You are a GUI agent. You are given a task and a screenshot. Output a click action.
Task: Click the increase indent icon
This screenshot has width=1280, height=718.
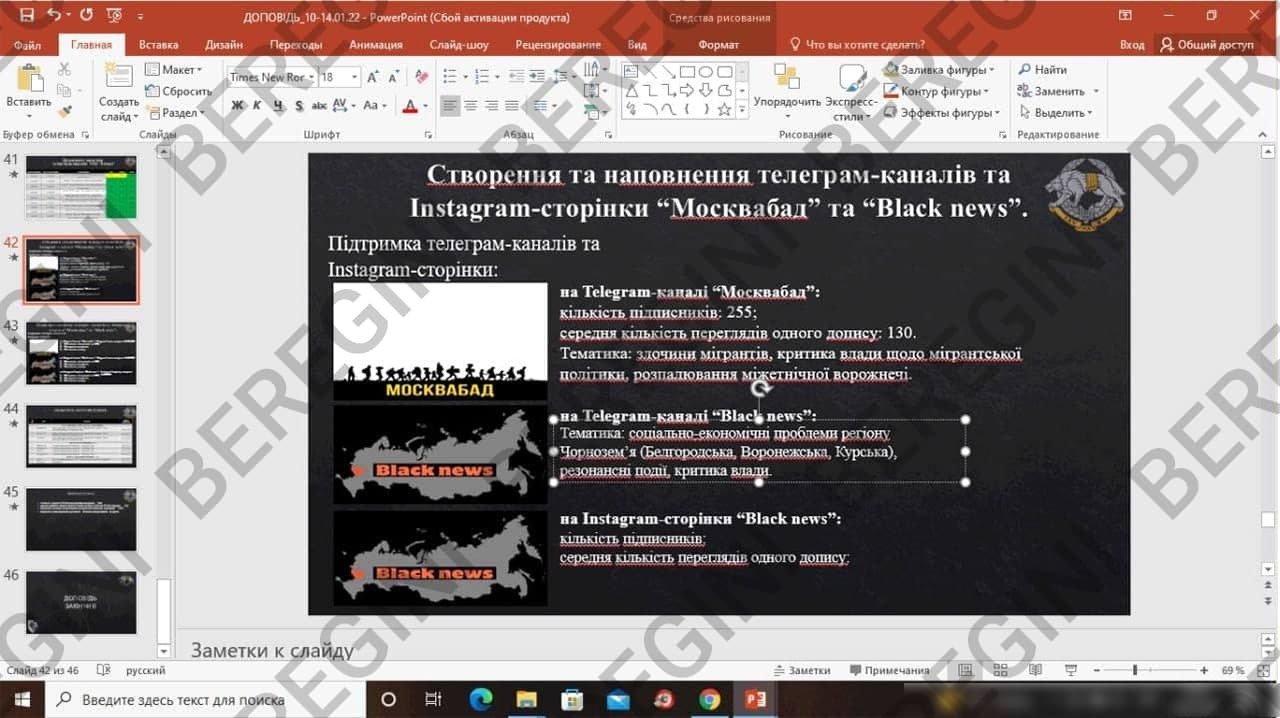[x=537, y=77]
